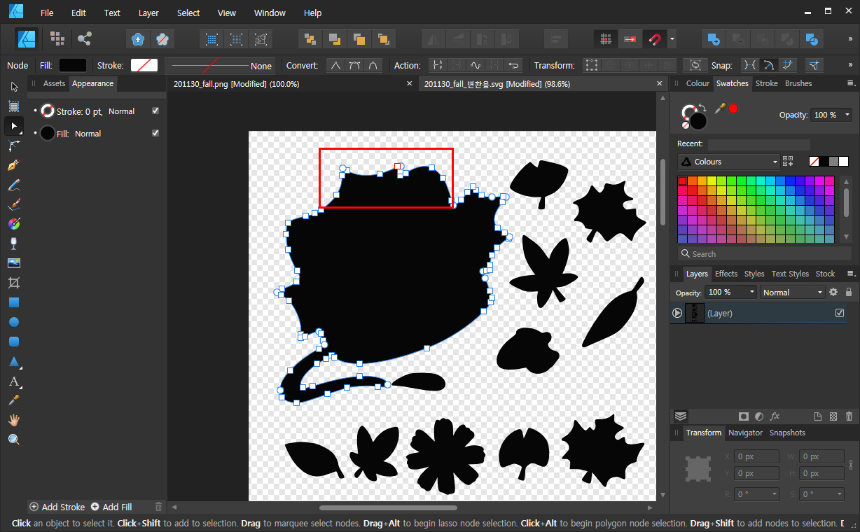Lock the selected layer
Viewport: 860px width, 532px height.
[848, 292]
